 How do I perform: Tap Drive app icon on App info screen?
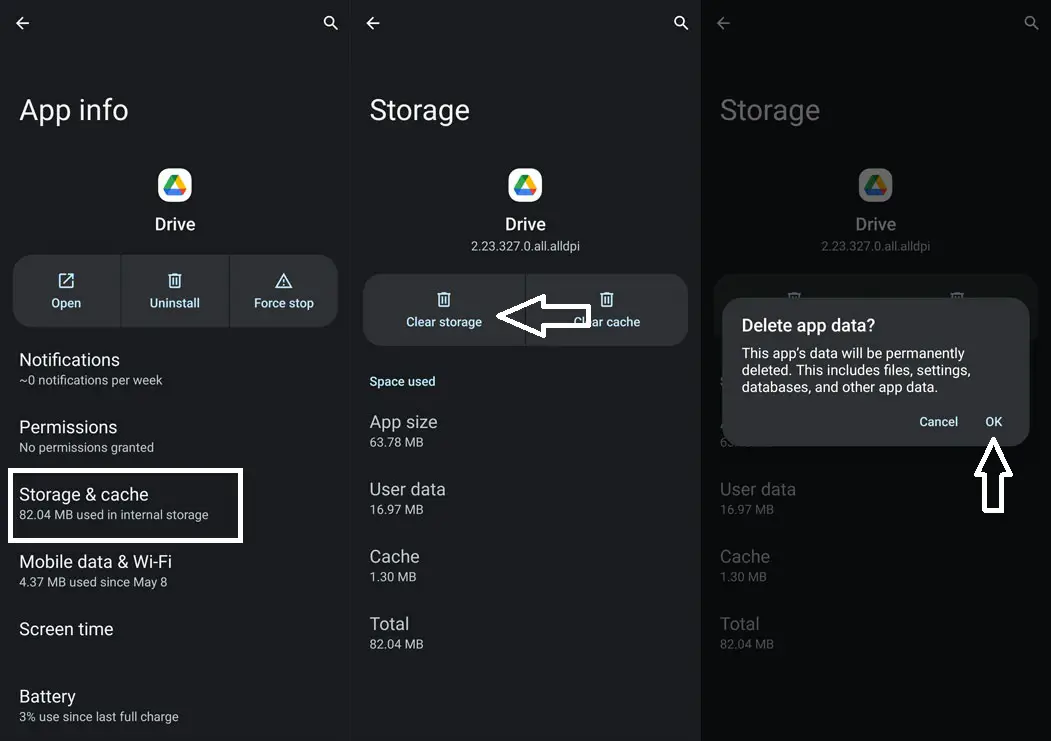[175, 185]
